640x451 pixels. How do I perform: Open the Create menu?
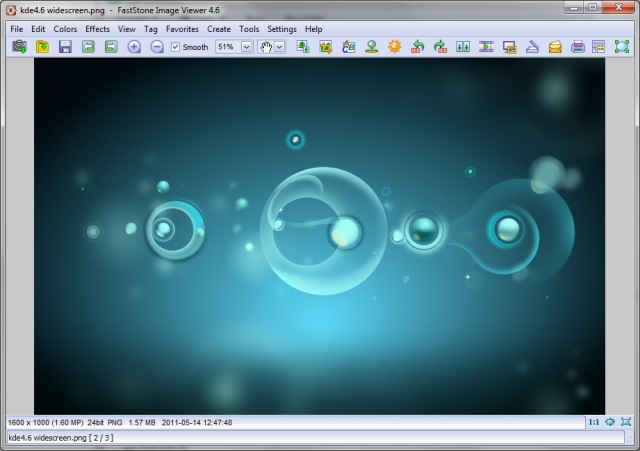point(219,29)
